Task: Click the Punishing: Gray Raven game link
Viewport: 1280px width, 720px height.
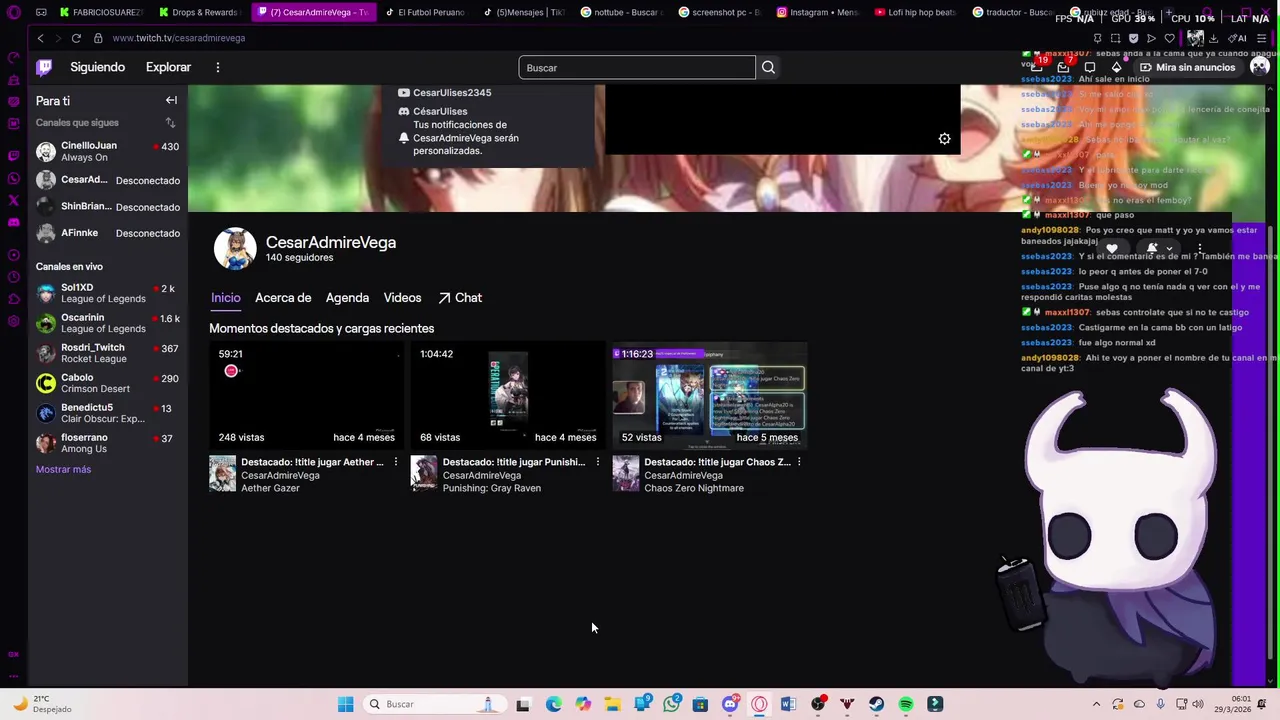Action: [x=491, y=488]
